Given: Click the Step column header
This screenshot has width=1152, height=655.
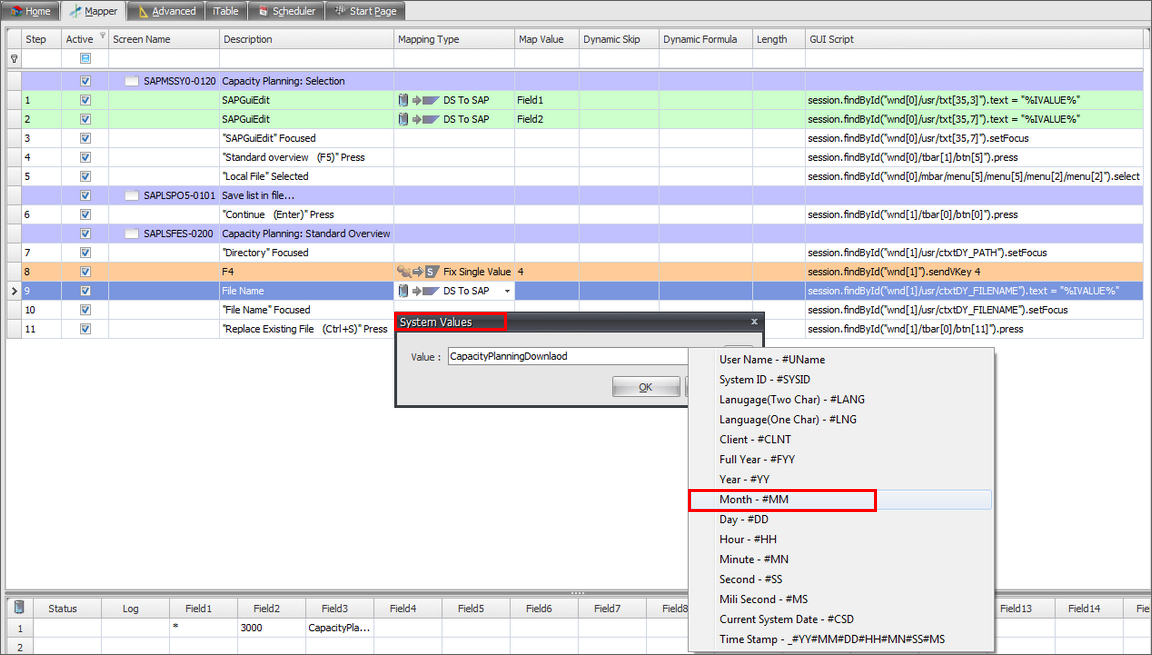Looking at the screenshot, I should click(41, 39).
